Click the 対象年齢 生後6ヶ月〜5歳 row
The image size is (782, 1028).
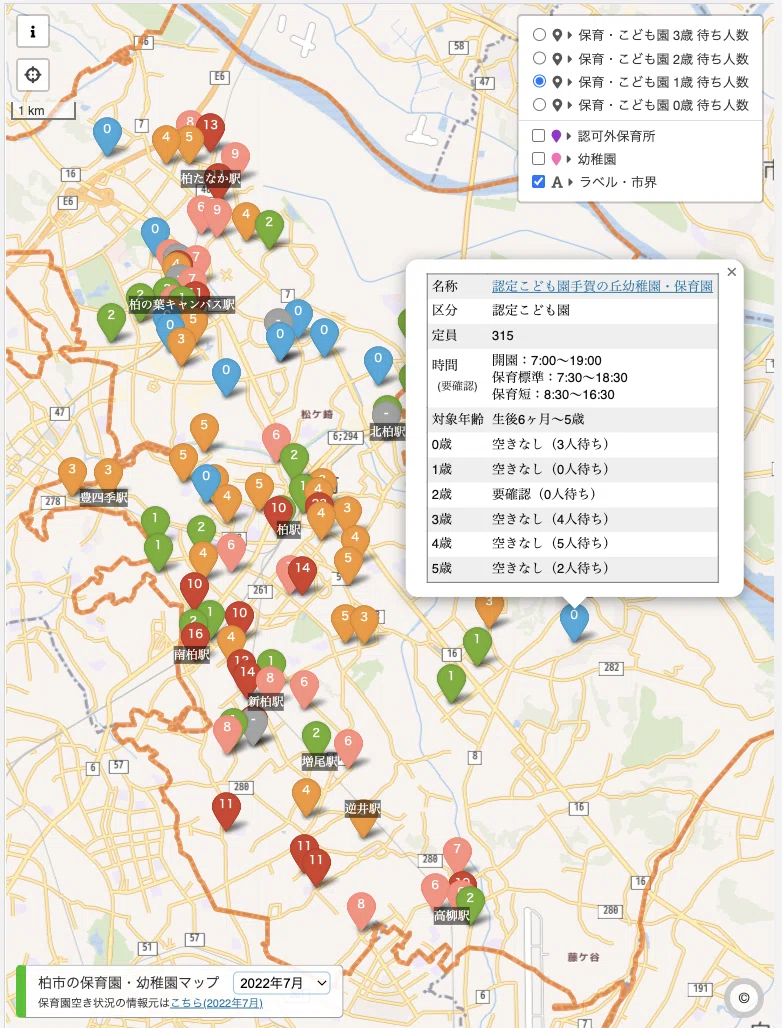572,419
